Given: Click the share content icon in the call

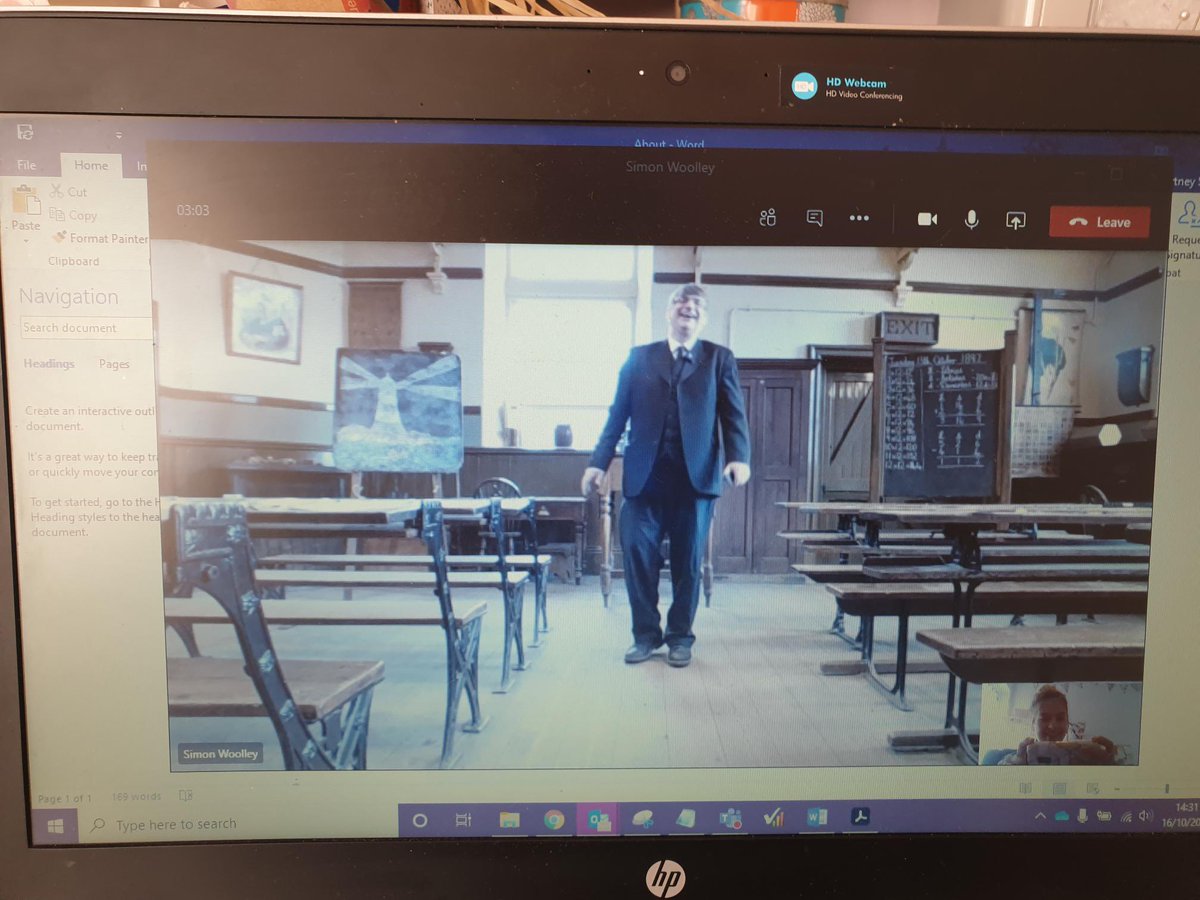Looking at the screenshot, I should pos(1015,220).
